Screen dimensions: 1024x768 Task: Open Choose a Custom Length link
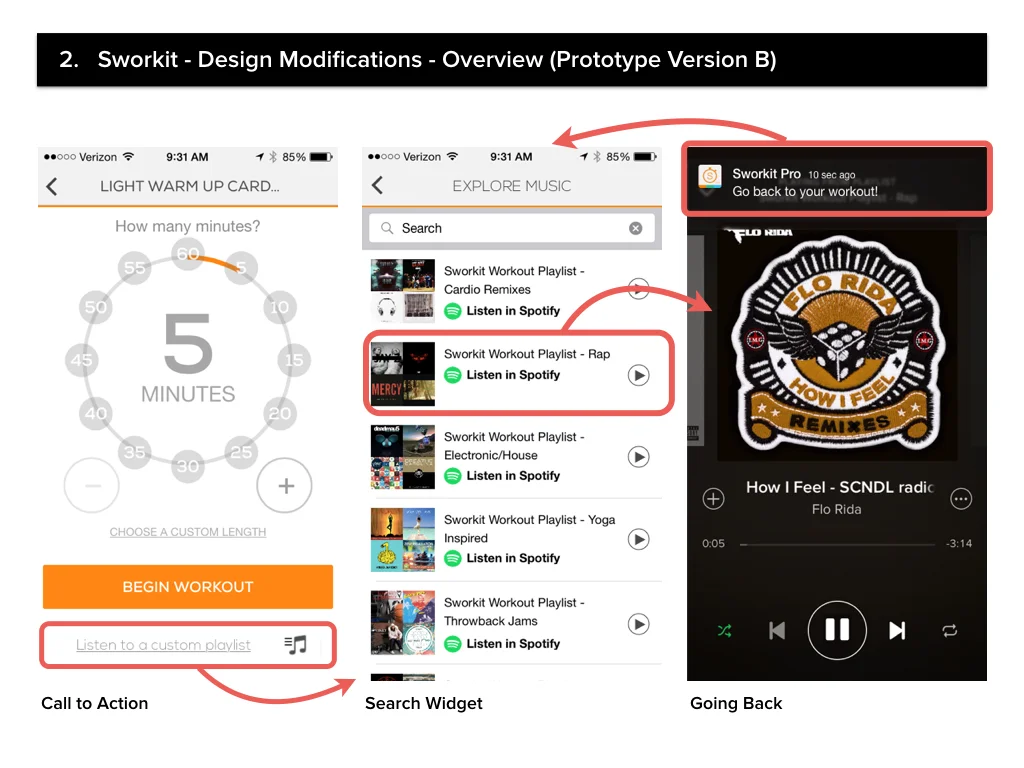tap(188, 532)
